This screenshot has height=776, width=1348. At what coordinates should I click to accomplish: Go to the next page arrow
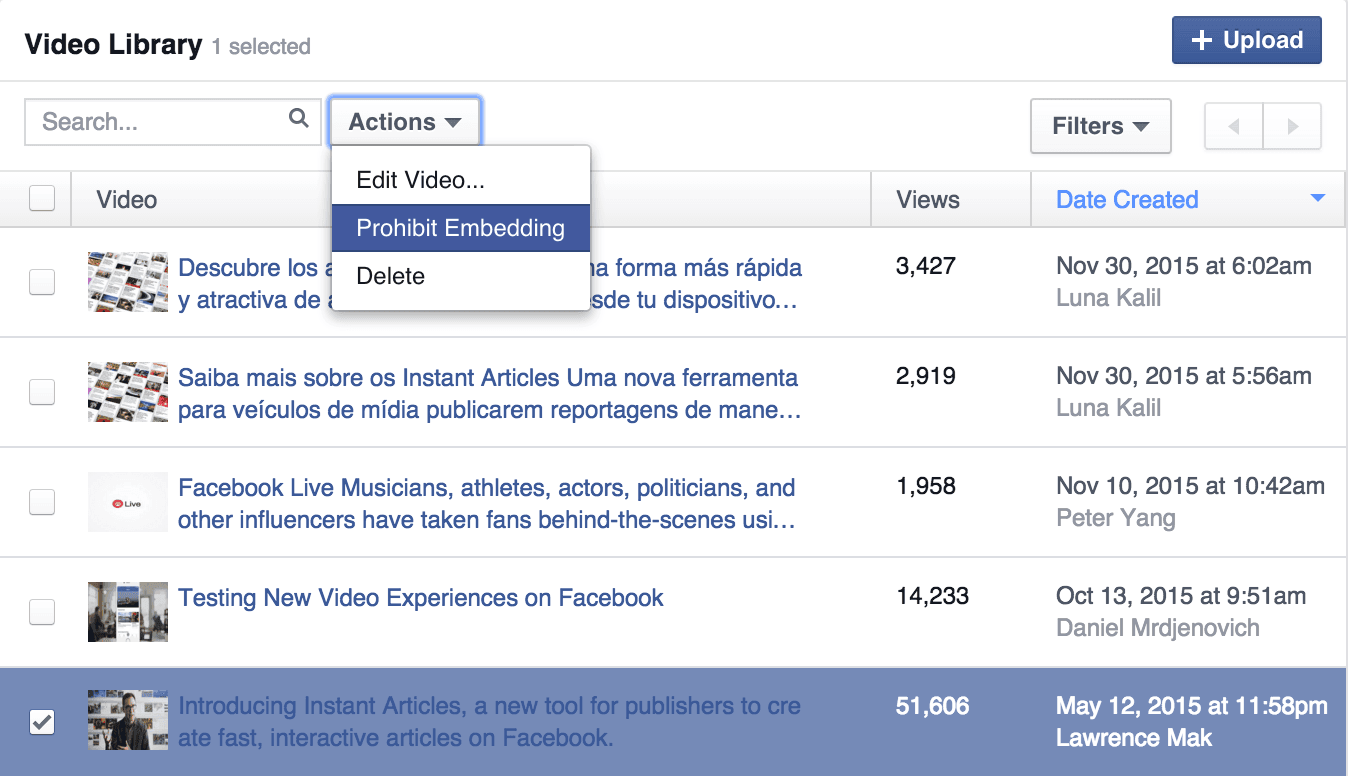click(1292, 127)
